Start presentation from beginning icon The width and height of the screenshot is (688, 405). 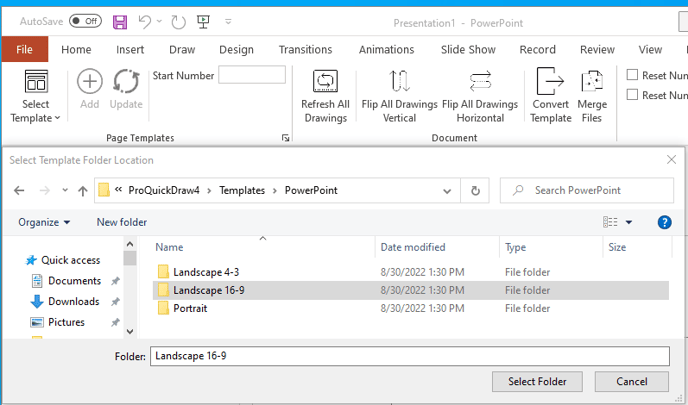(x=203, y=22)
